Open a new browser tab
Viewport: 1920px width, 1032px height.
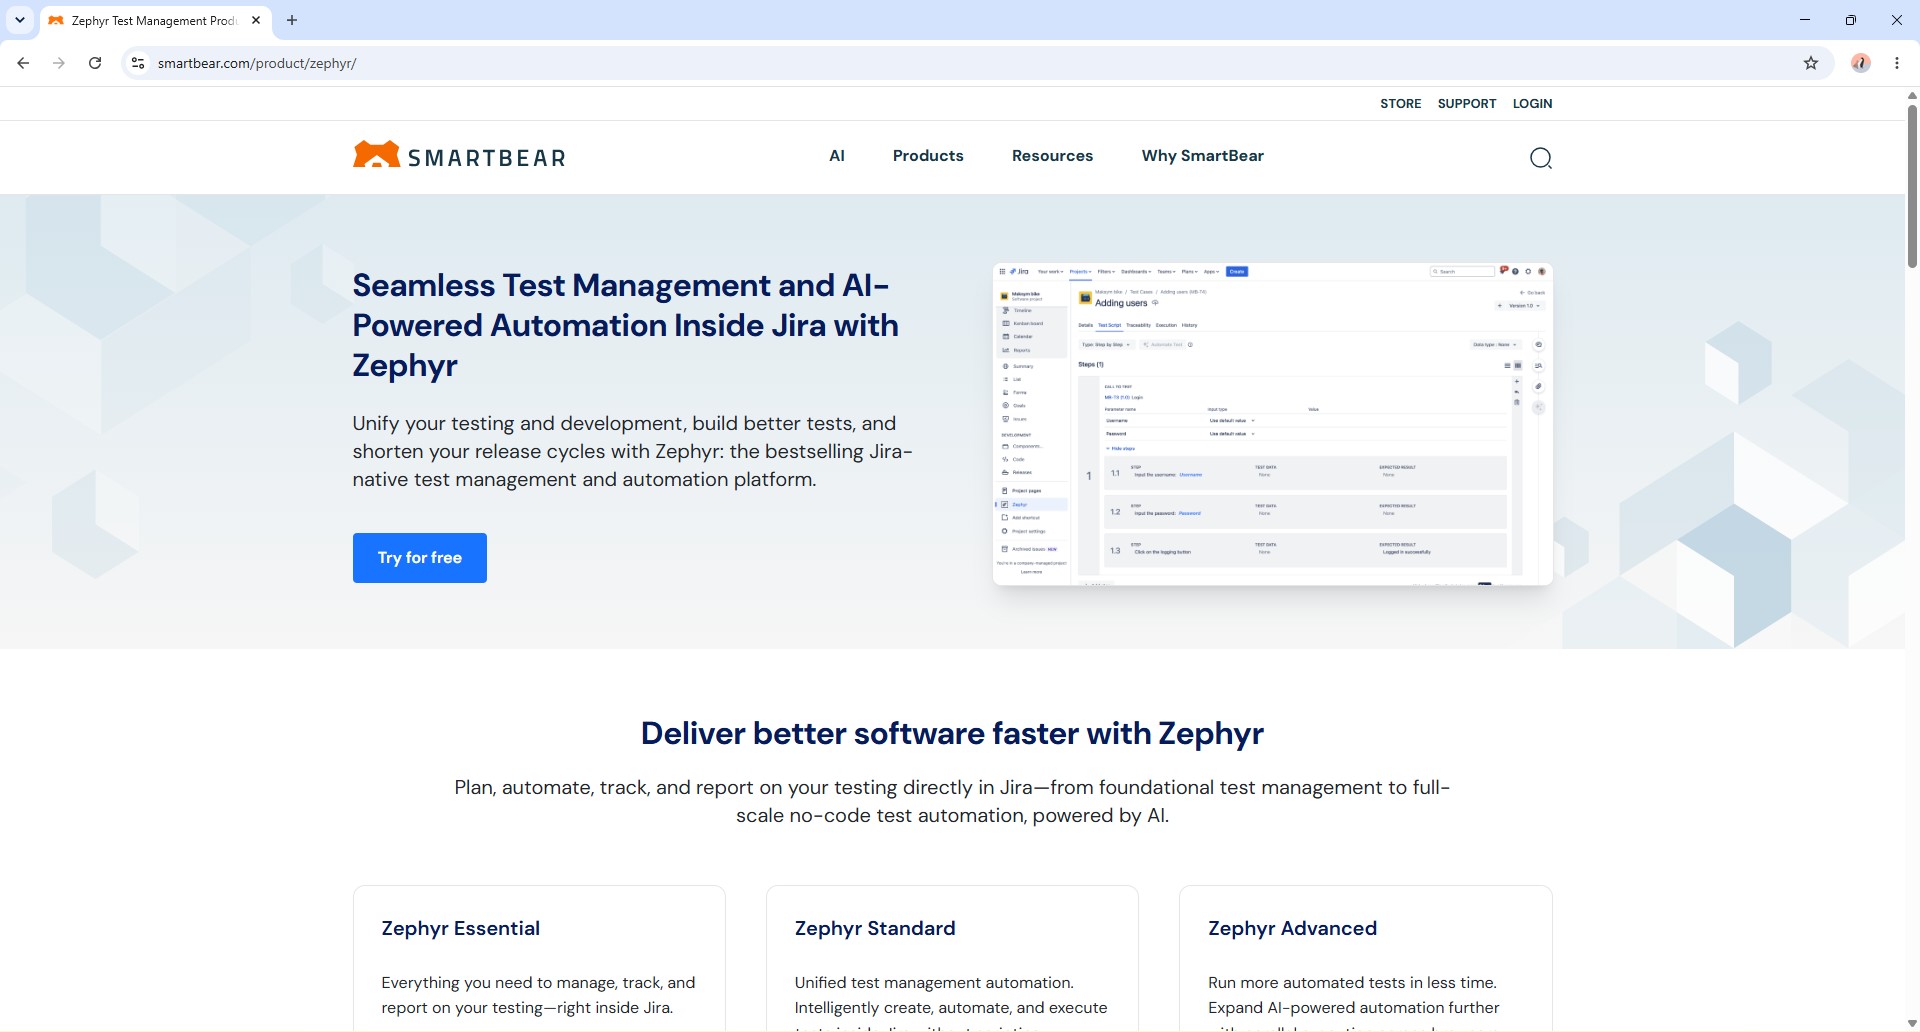tap(292, 20)
